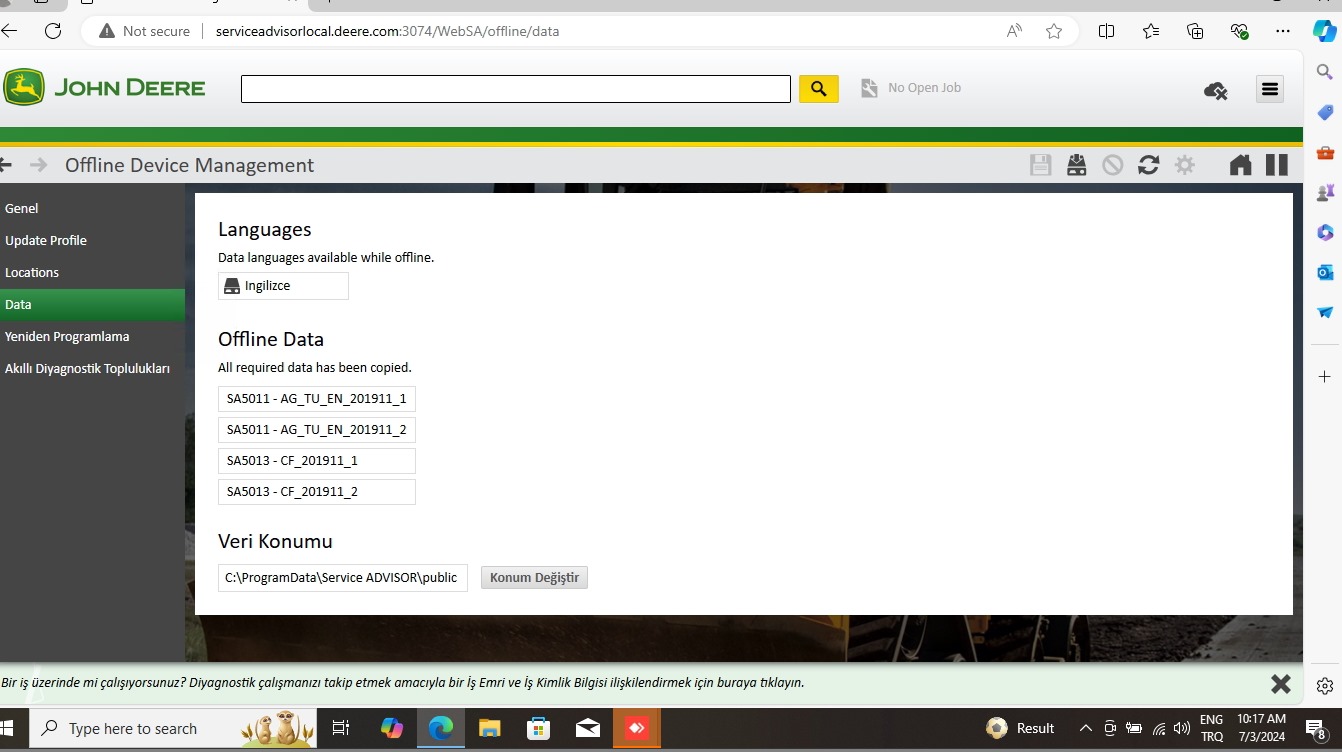The image size is (1342, 752).
Task: Open the Genel sidebar item
Action: click(22, 208)
